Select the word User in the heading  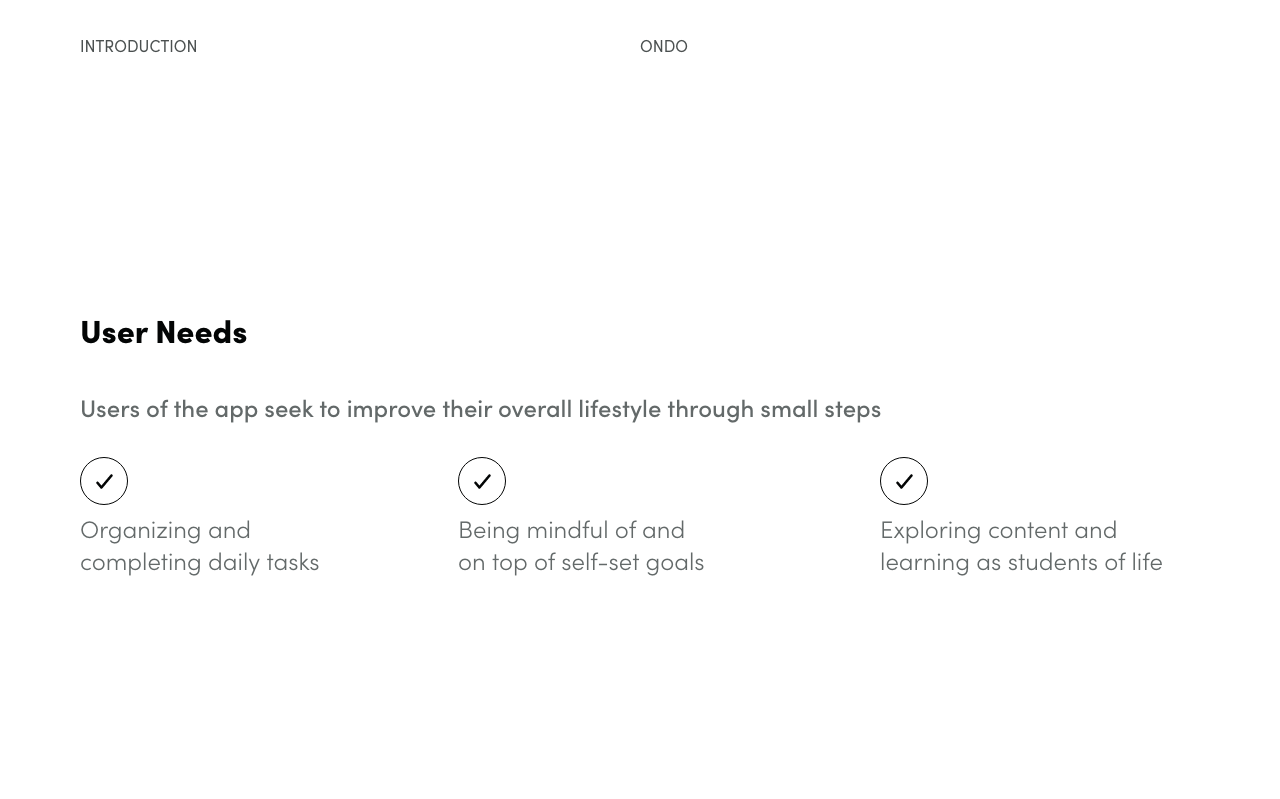click(114, 331)
